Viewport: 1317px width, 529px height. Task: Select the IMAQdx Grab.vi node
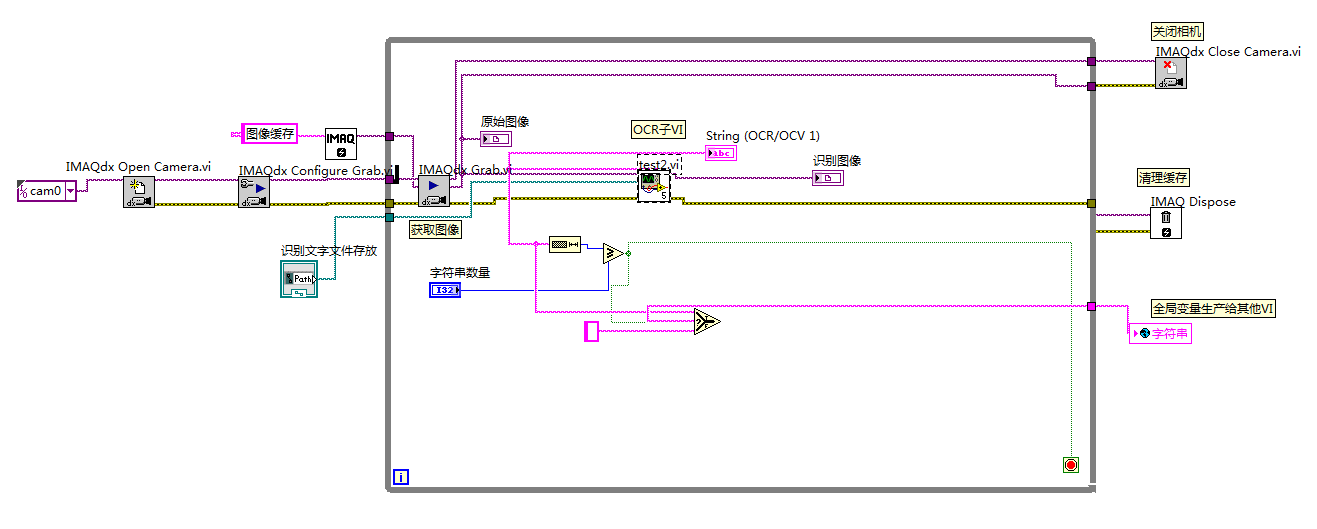434,191
